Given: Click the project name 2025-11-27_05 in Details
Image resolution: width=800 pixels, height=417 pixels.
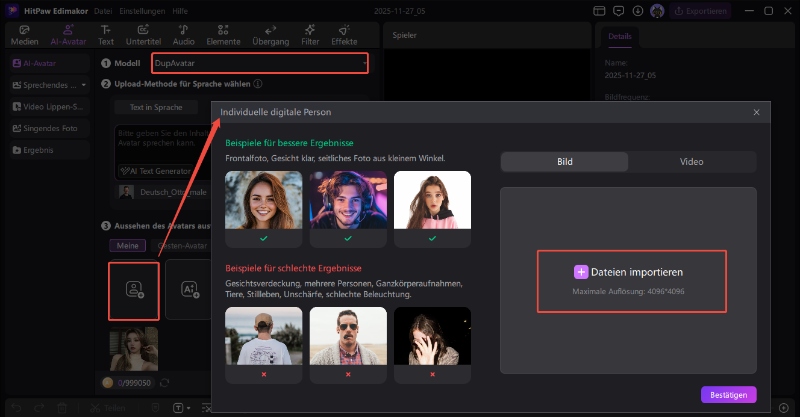Looking at the screenshot, I should [x=630, y=75].
